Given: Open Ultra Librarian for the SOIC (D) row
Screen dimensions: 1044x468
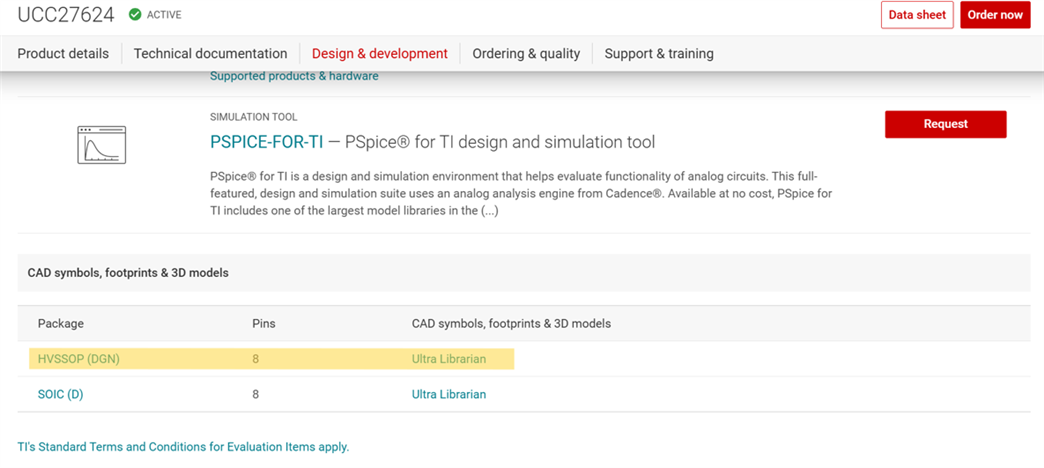Looking at the screenshot, I should coord(449,394).
